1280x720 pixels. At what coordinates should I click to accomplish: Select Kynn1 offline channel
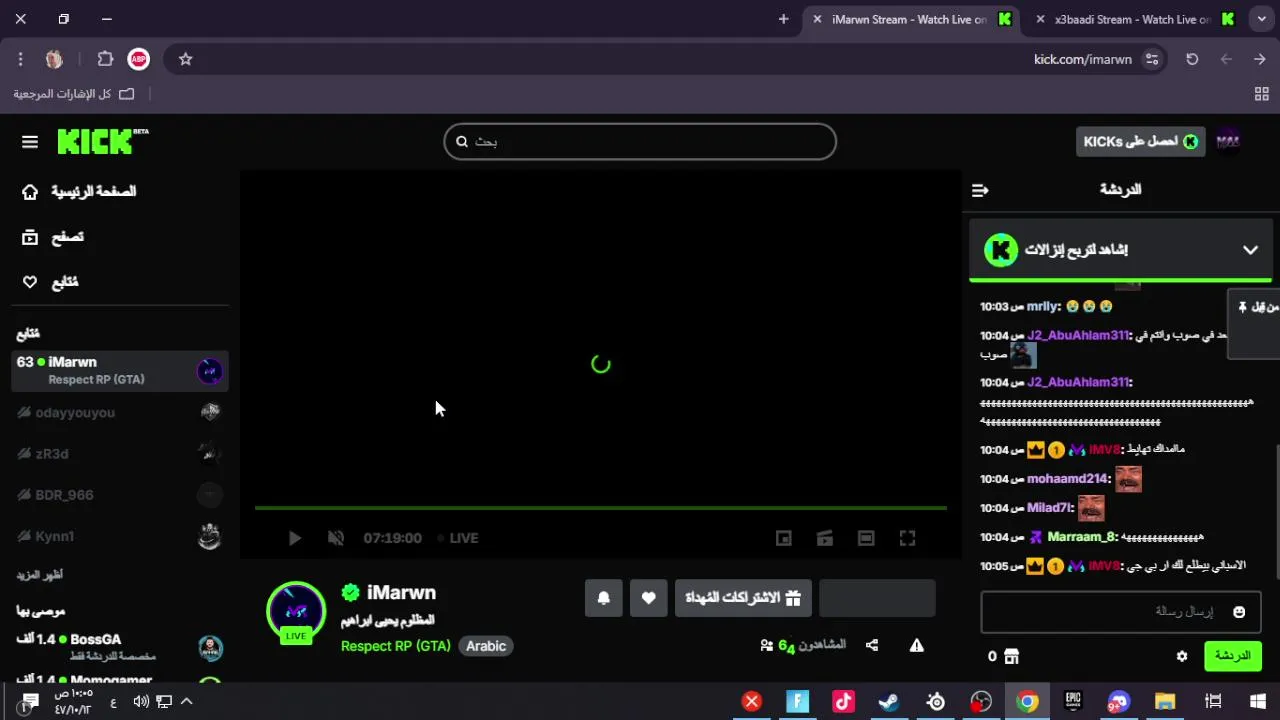click(x=120, y=536)
